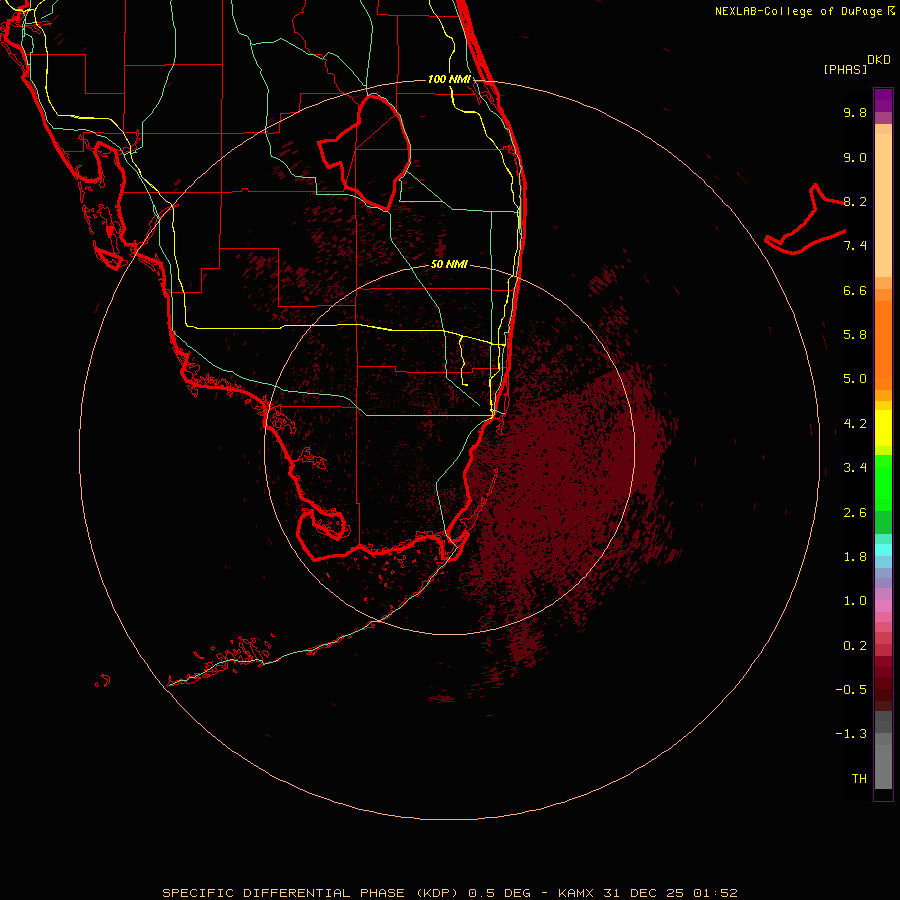Viewport: 900px width, 900px height.
Task: Click the 1.8 value on the color scale
Action: (x=855, y=557)
